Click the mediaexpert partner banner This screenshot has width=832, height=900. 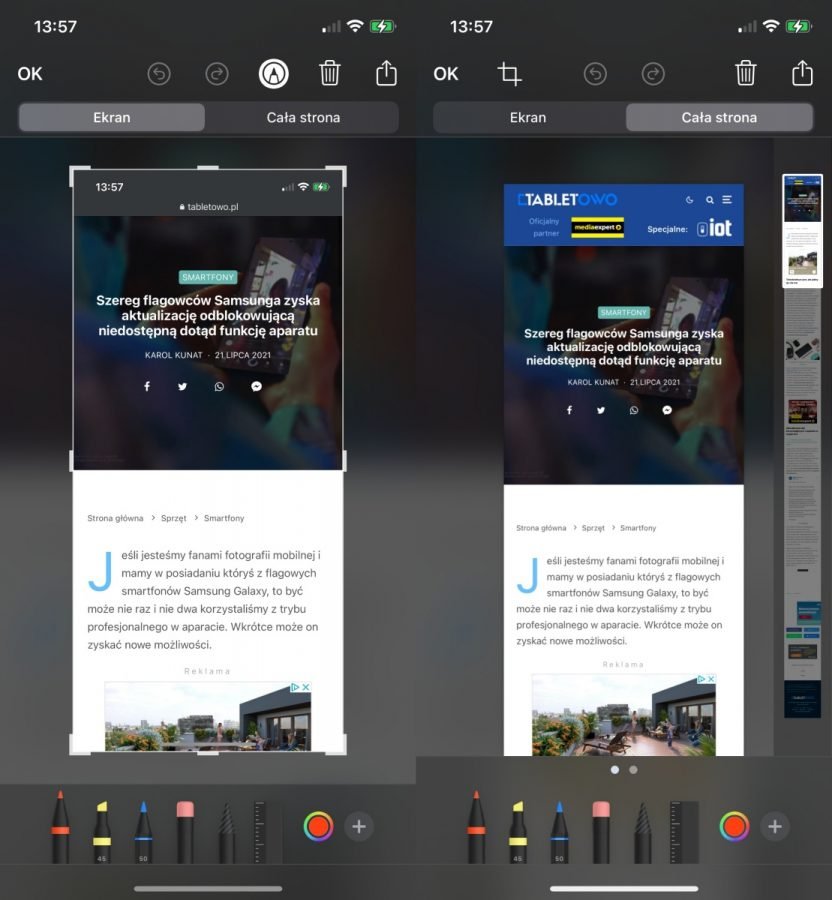coord(597,227)
